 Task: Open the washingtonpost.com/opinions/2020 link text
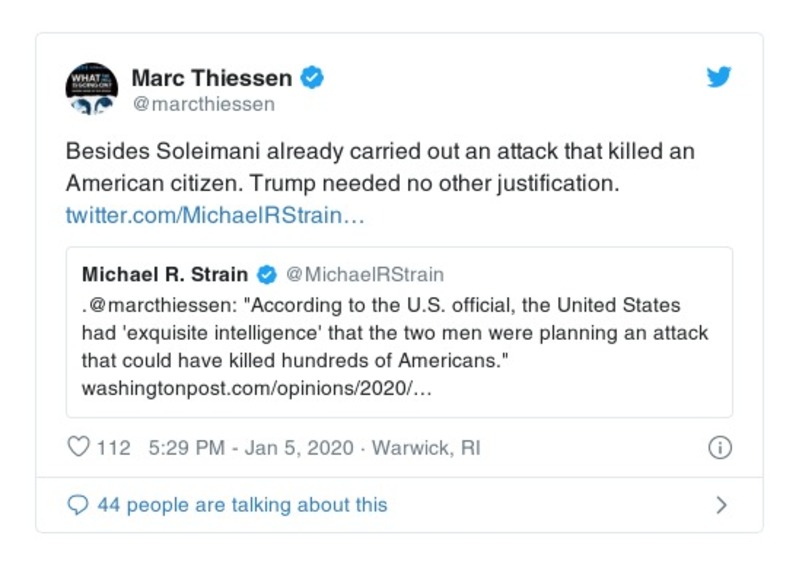257,387
